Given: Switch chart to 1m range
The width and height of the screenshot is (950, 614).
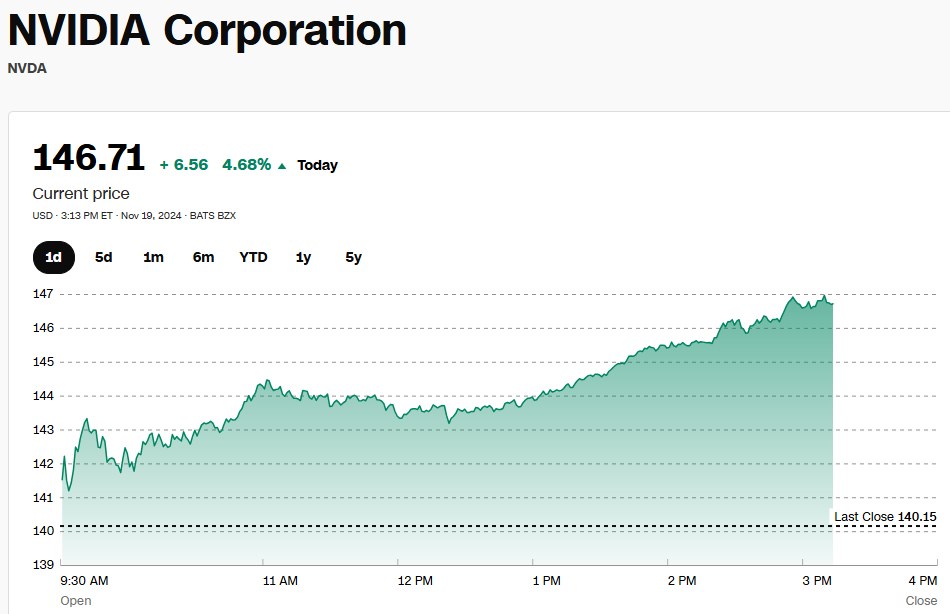Looking at the screenshot, I should coord(153,258).
